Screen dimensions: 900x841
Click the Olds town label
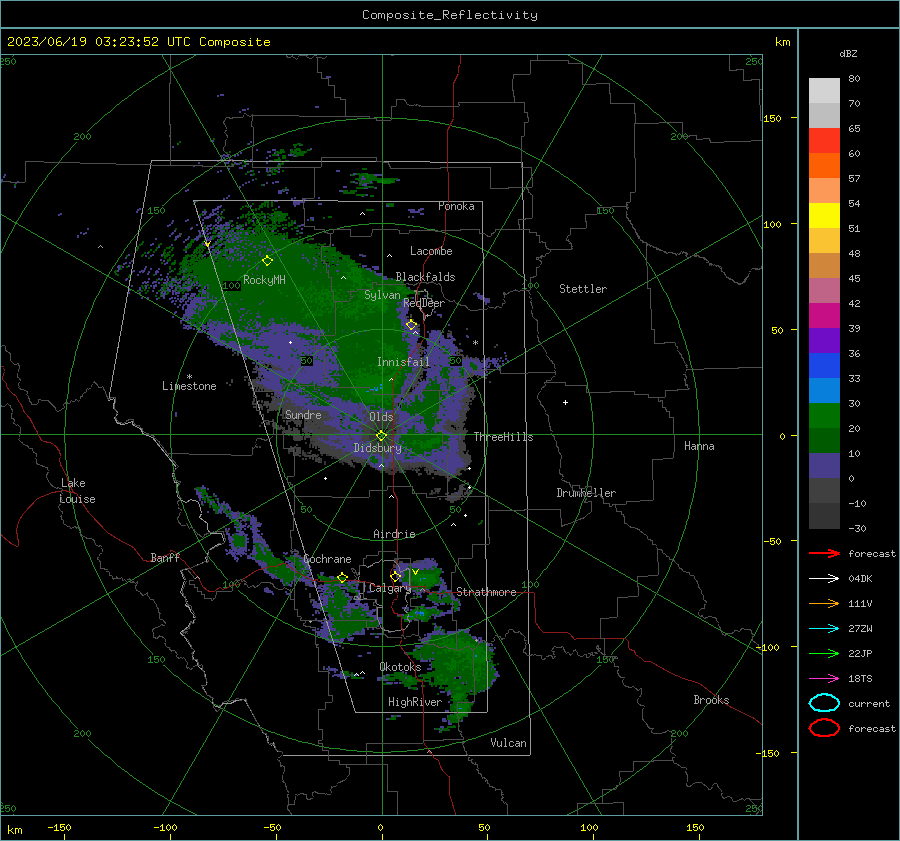(381, 417)
